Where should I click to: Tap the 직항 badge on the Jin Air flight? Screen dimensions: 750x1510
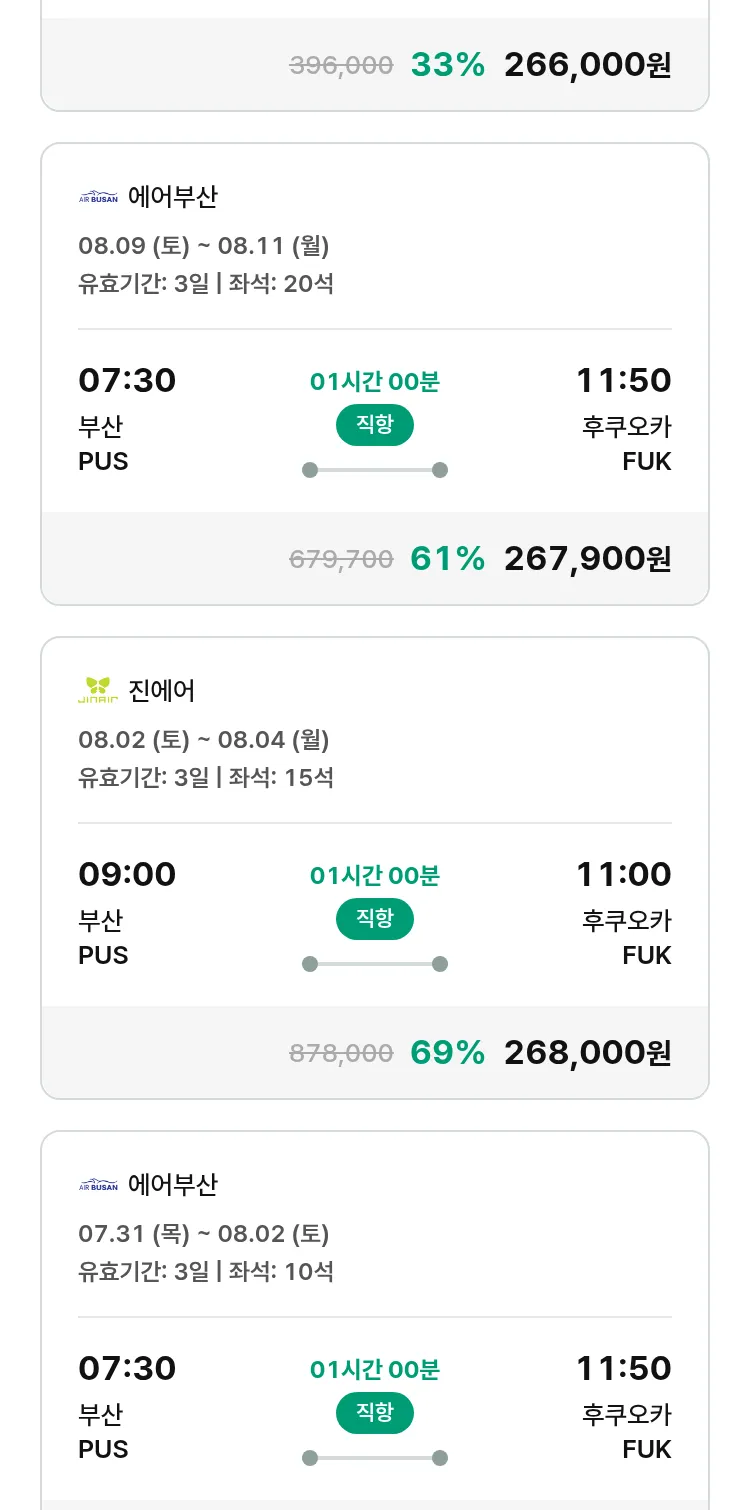click(375, 919)
